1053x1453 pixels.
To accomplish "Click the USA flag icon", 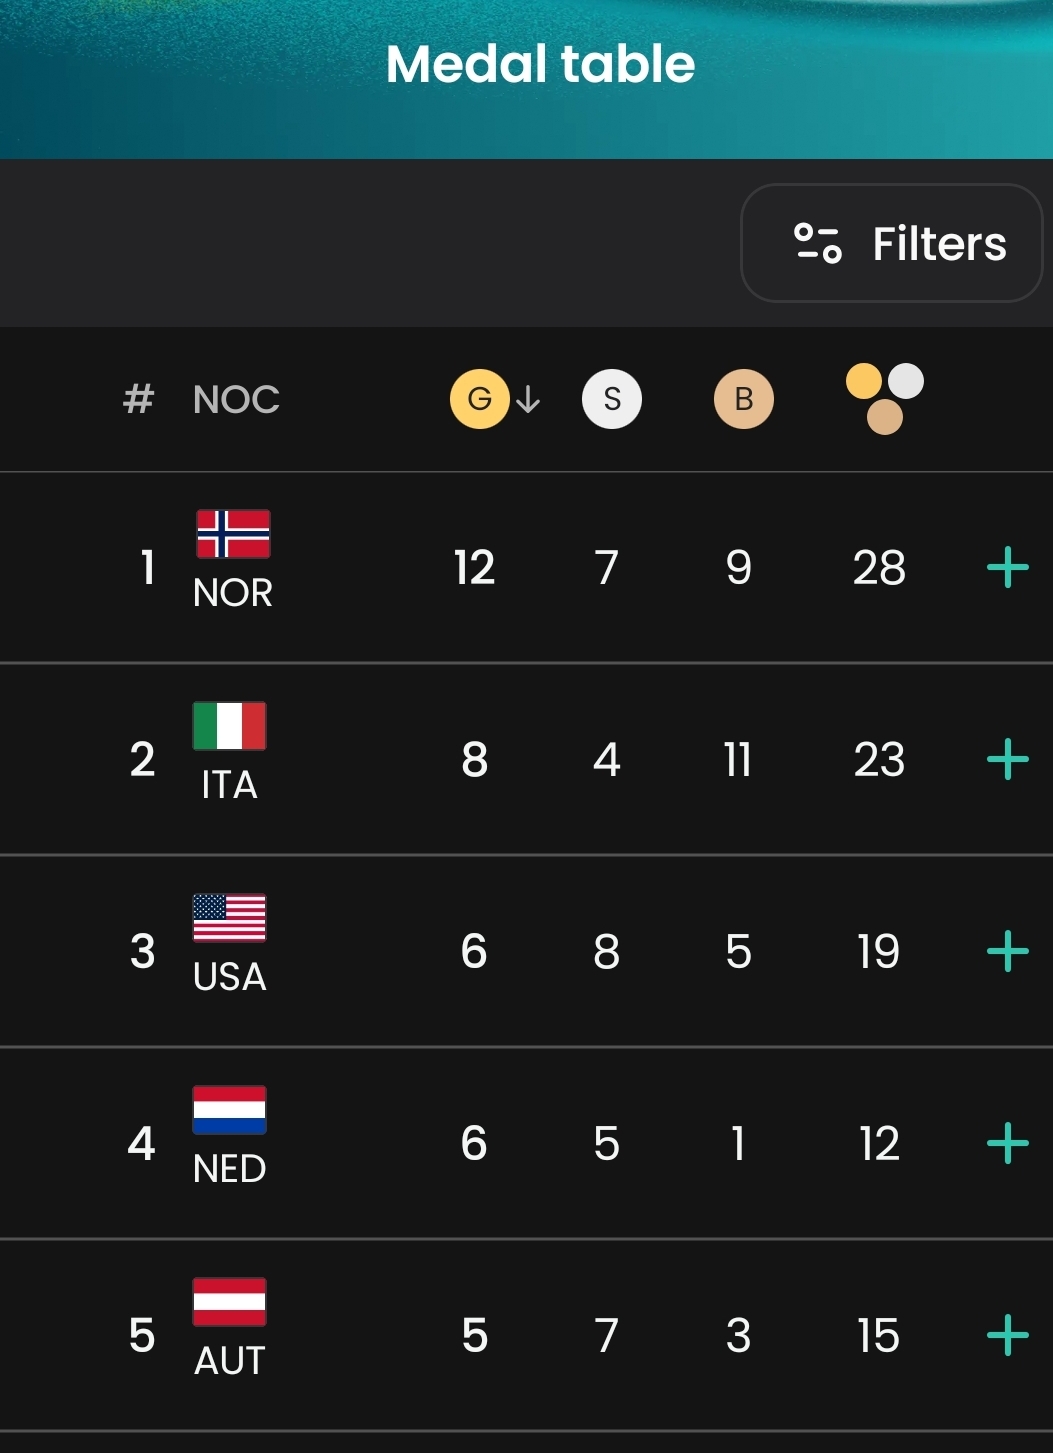I will pyautogui.click(x=230, y=918).
